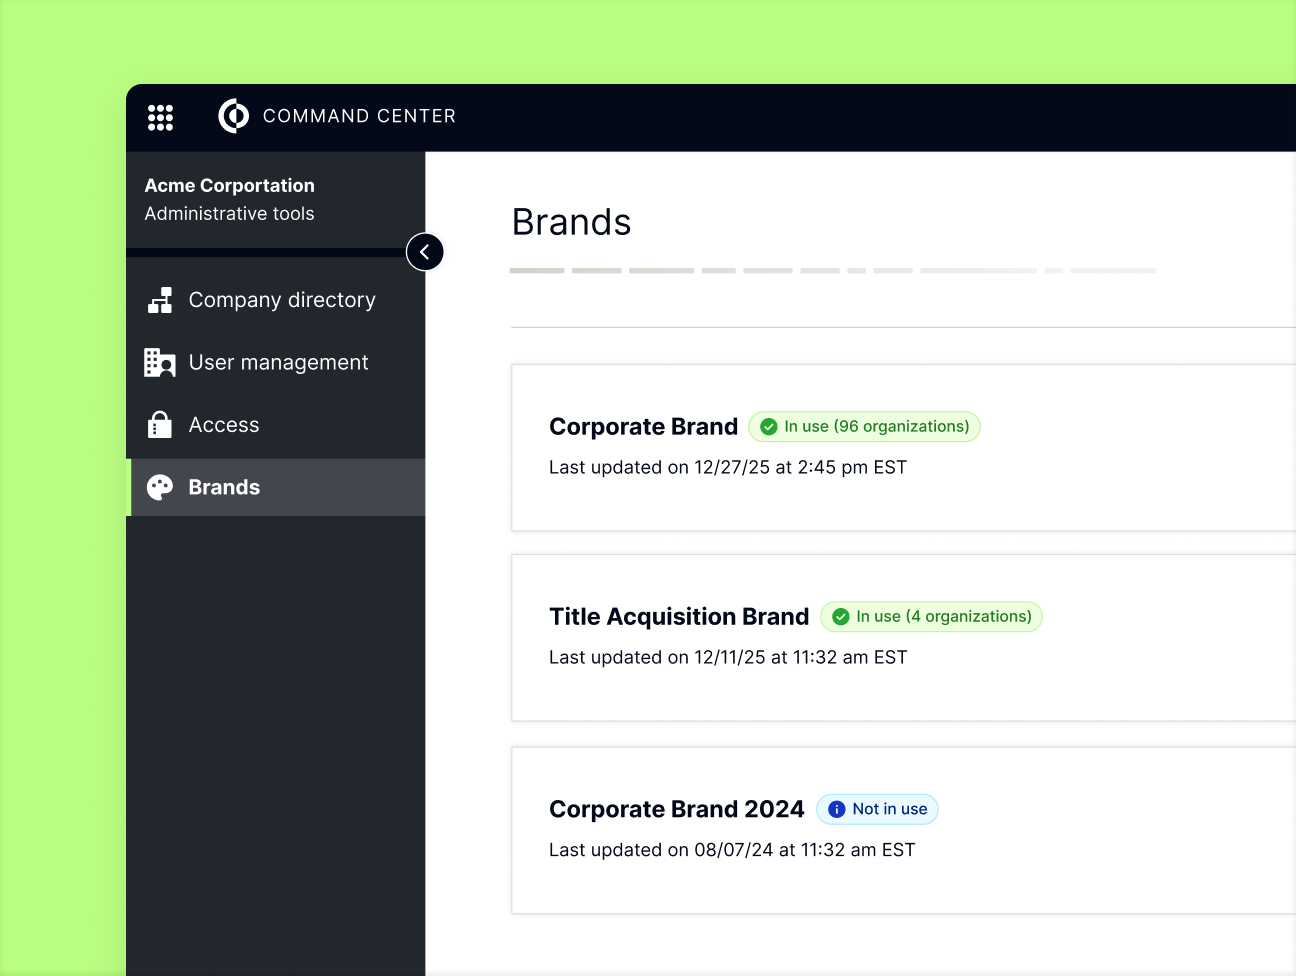Select the Brands menu item

click(x=276, y=487)
